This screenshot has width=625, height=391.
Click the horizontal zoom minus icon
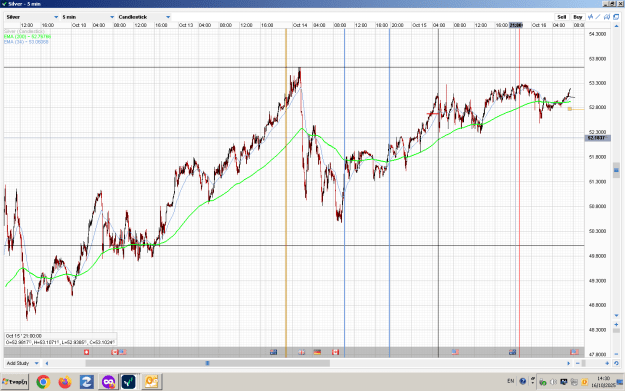[x=578, y=363]
